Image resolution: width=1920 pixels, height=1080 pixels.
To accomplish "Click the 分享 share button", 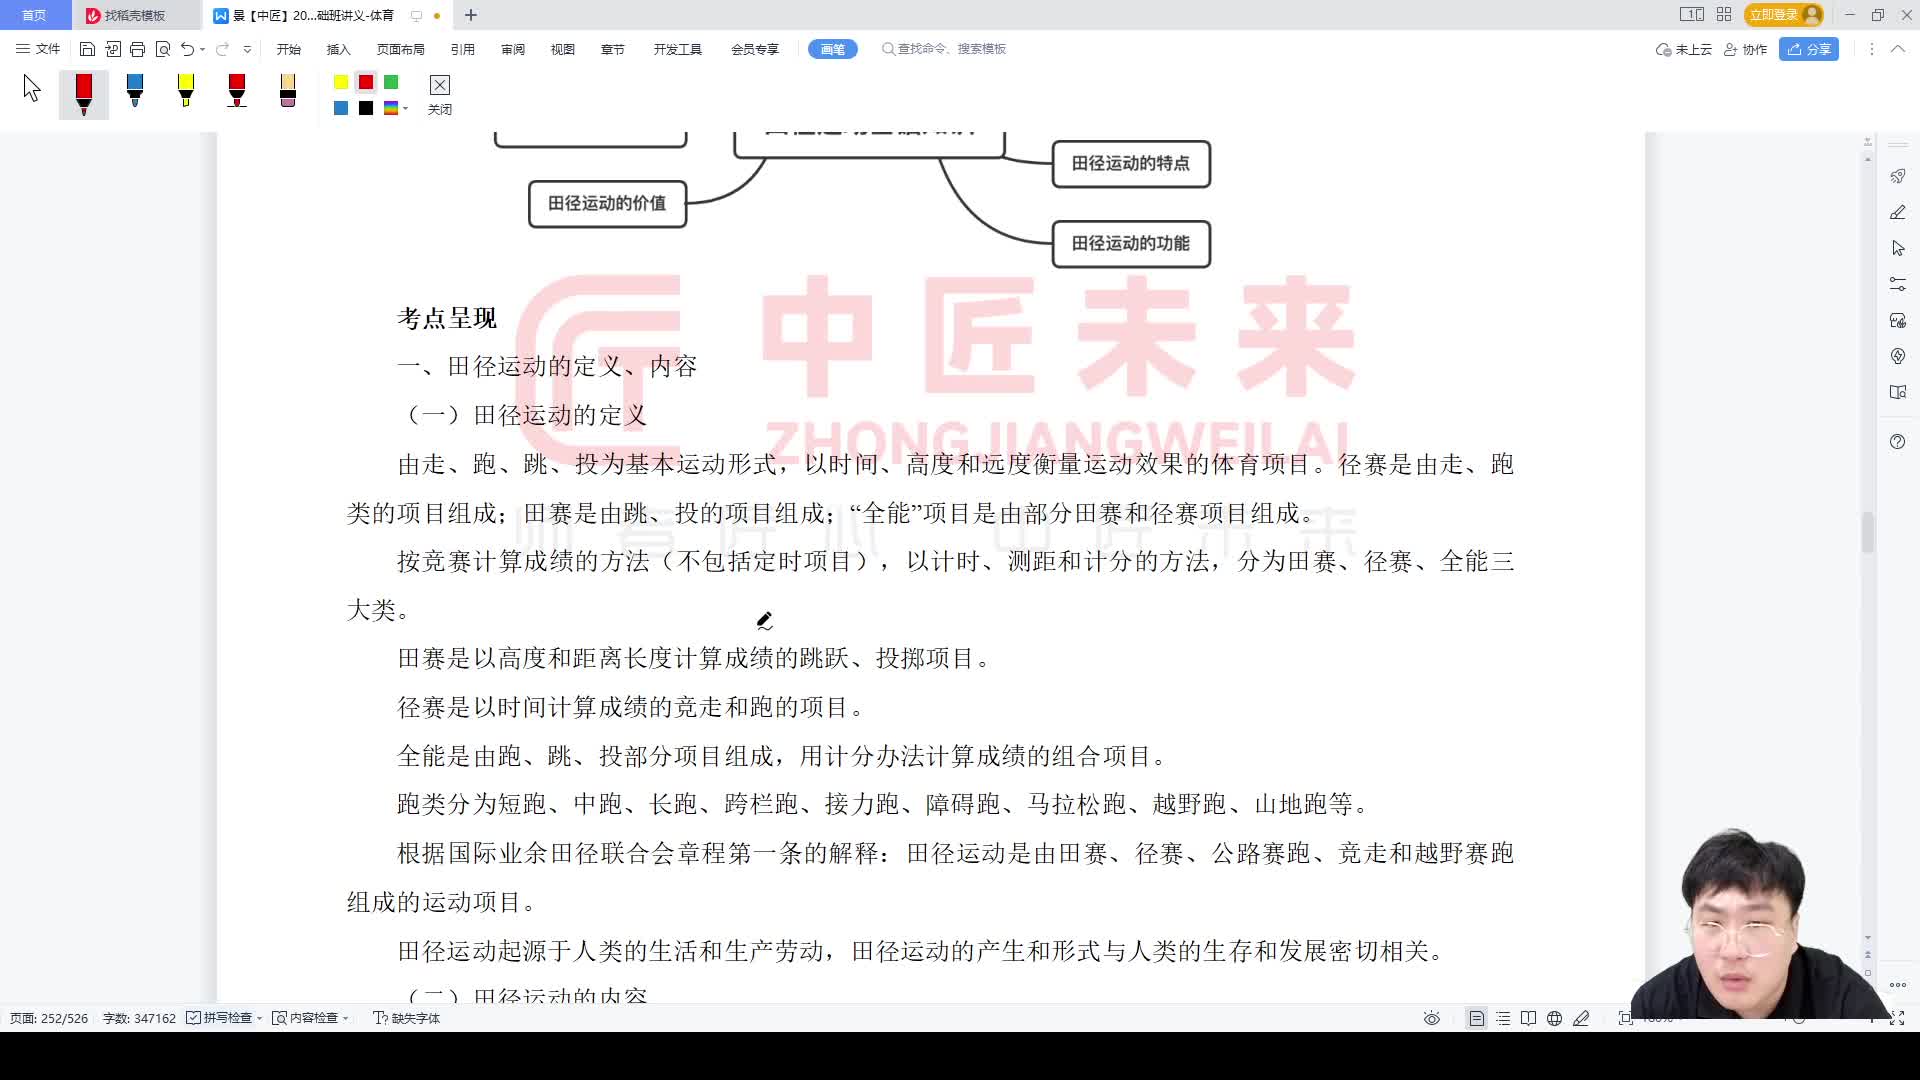I will pos(1810,49).
